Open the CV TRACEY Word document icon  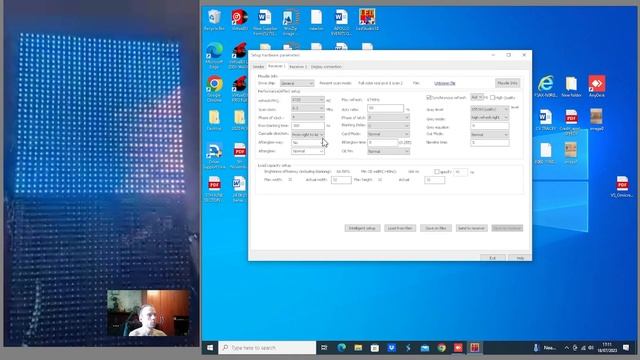coord(546,120)
